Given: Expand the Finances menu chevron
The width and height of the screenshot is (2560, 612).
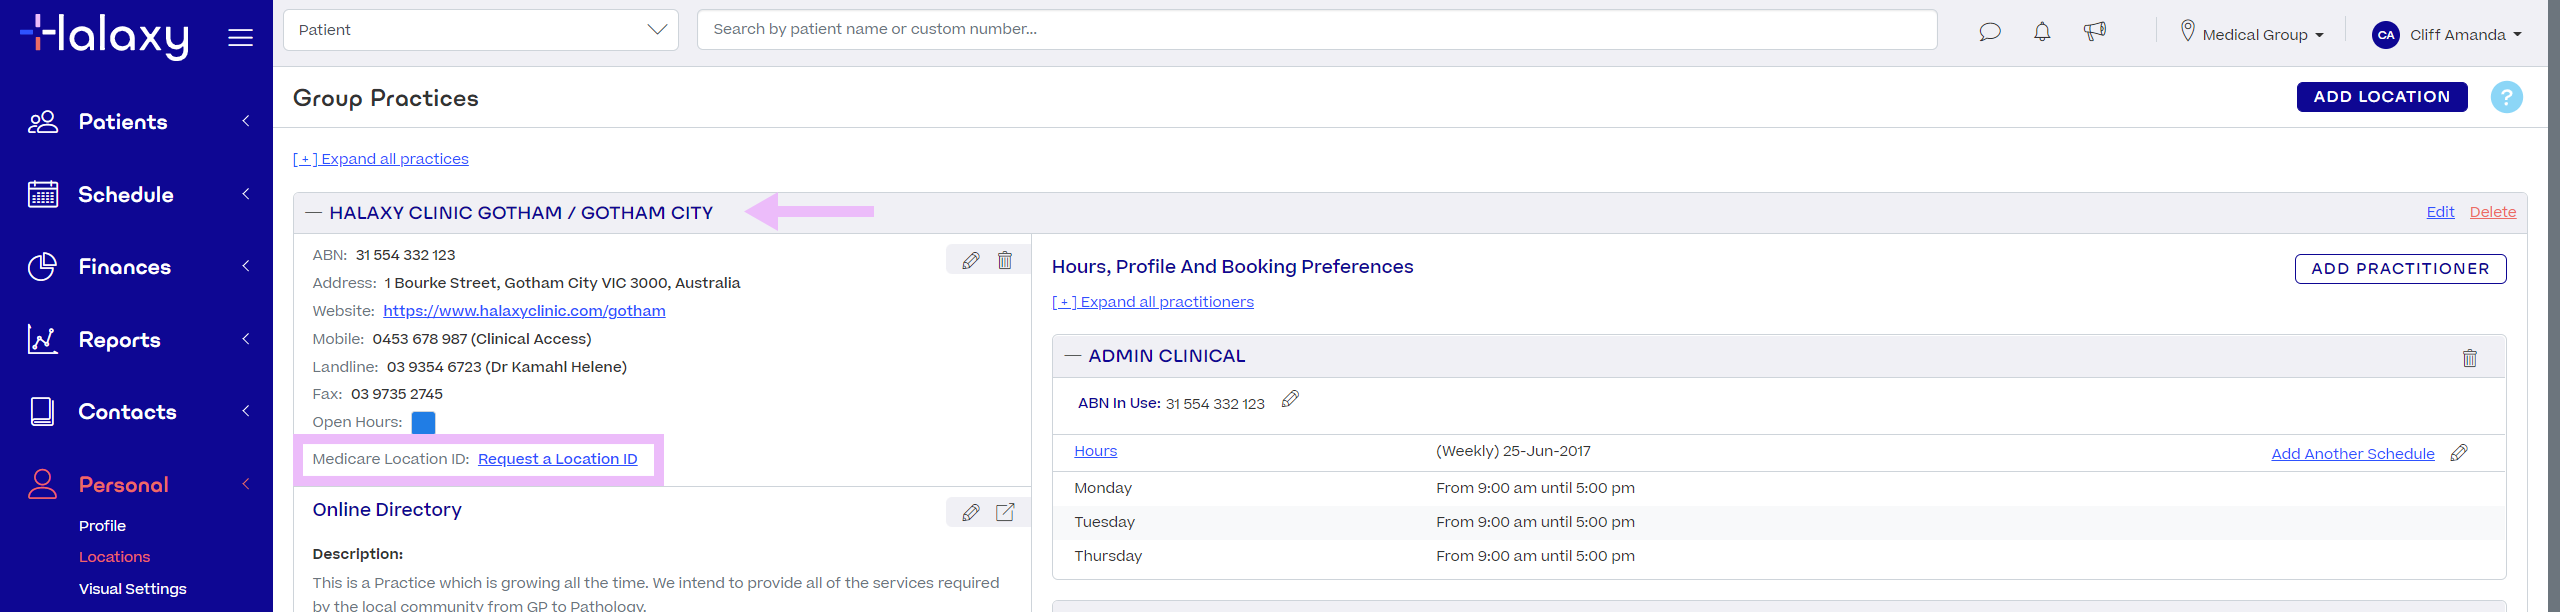Looking at the screenshot, I should coord(246,266).
